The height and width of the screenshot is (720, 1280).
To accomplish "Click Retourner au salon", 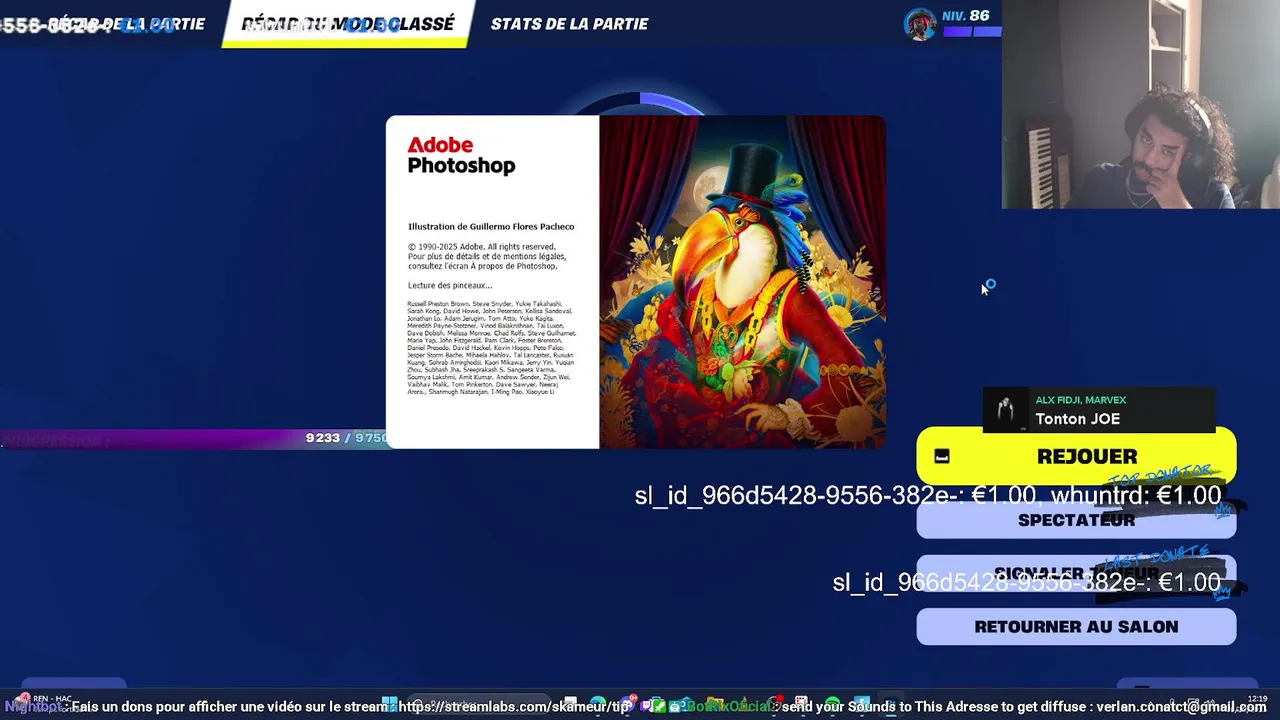I will click(1076, 627).
